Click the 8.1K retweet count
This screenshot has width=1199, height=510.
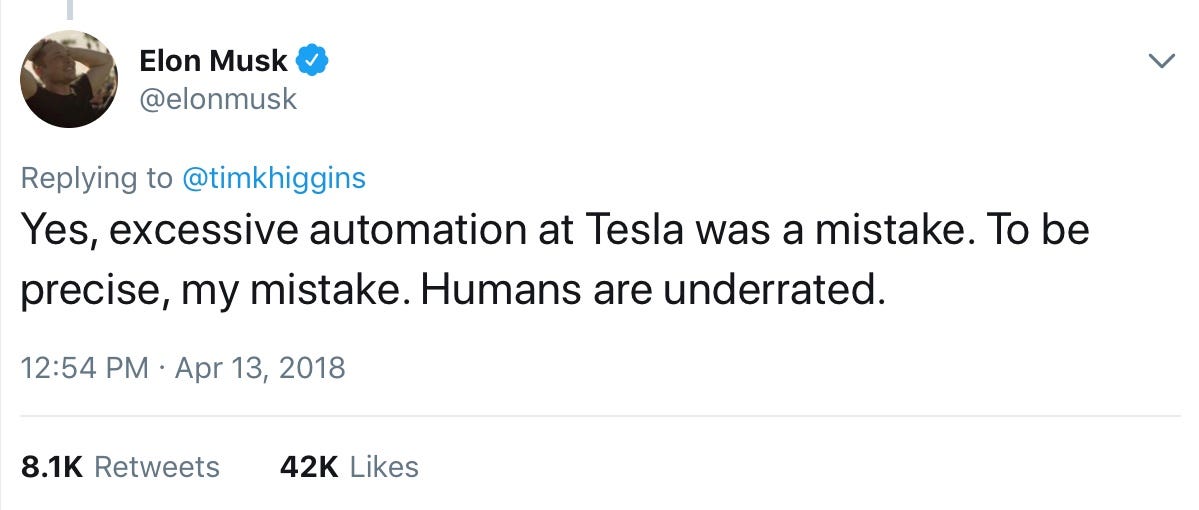tap(52, 467)
